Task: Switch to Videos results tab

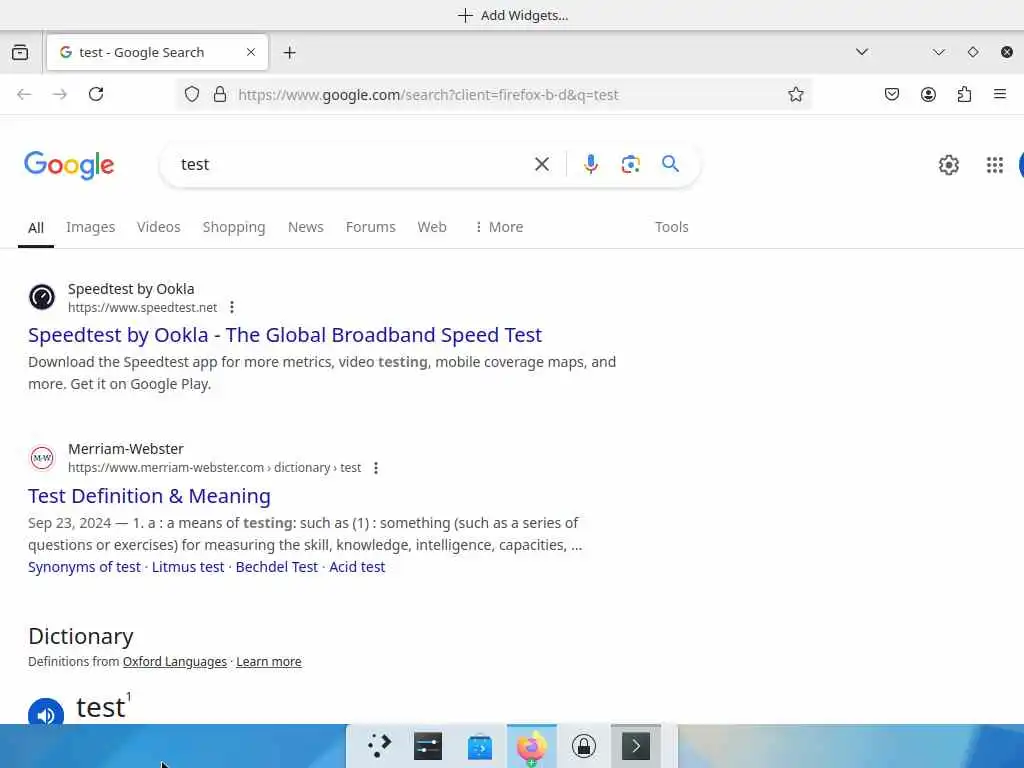Action: coord(159,227)
